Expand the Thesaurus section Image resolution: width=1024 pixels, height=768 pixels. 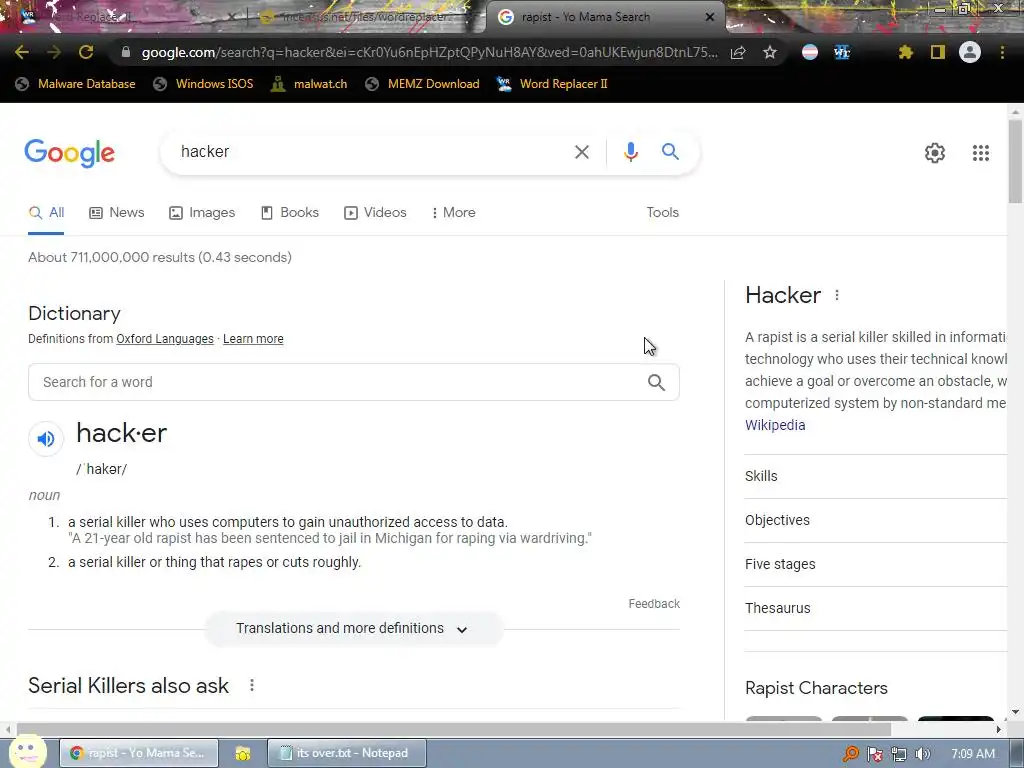tap(876, 608)
